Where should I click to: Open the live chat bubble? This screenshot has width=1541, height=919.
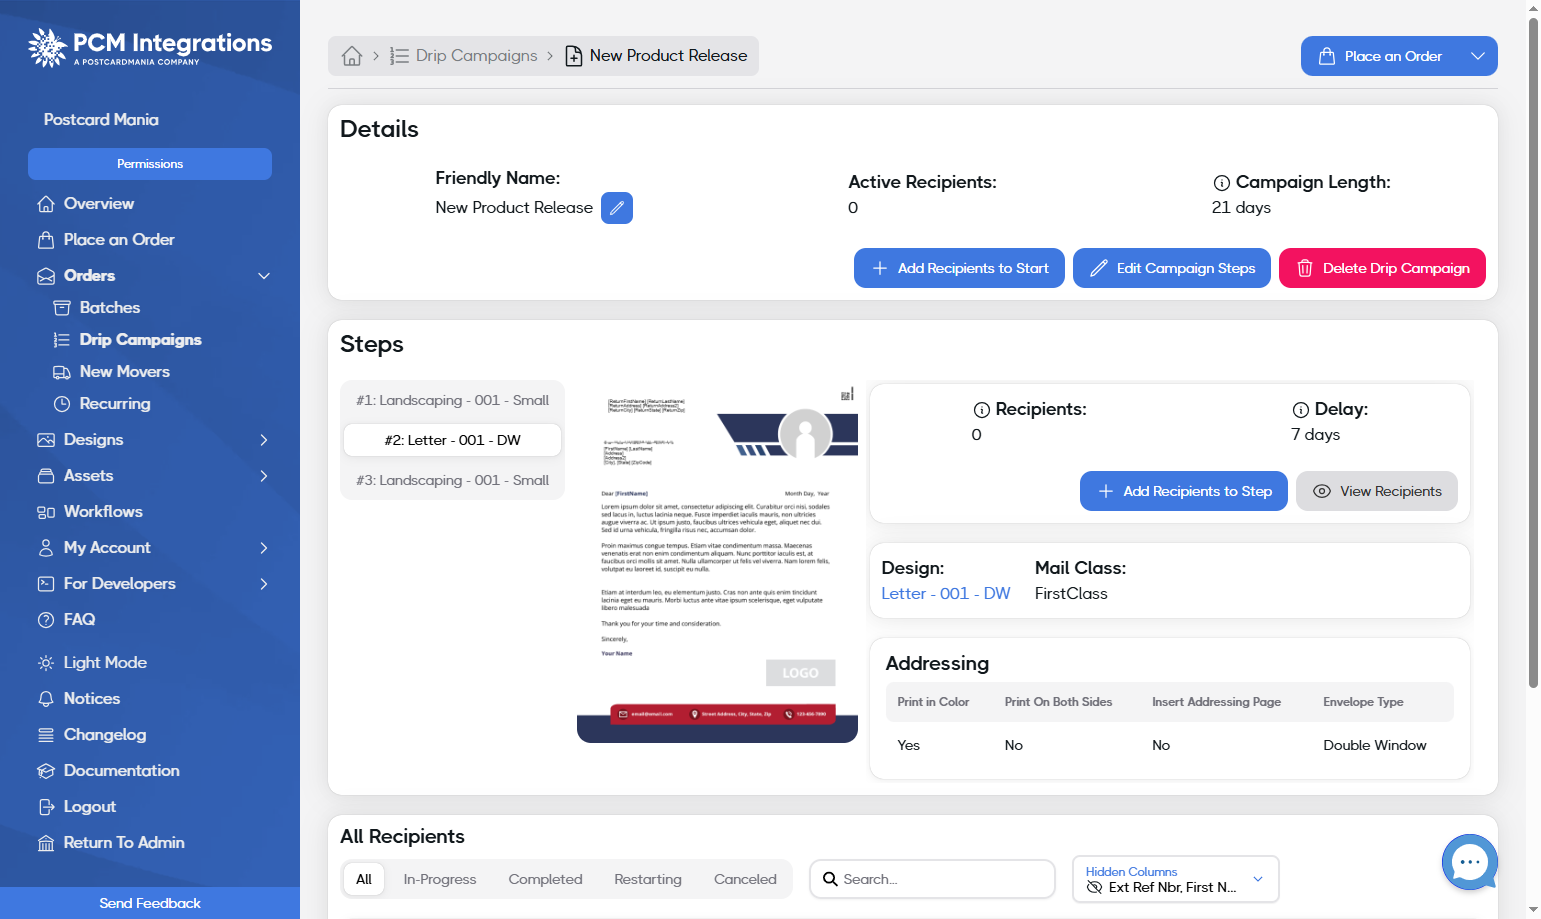(x=1469, y=862)
